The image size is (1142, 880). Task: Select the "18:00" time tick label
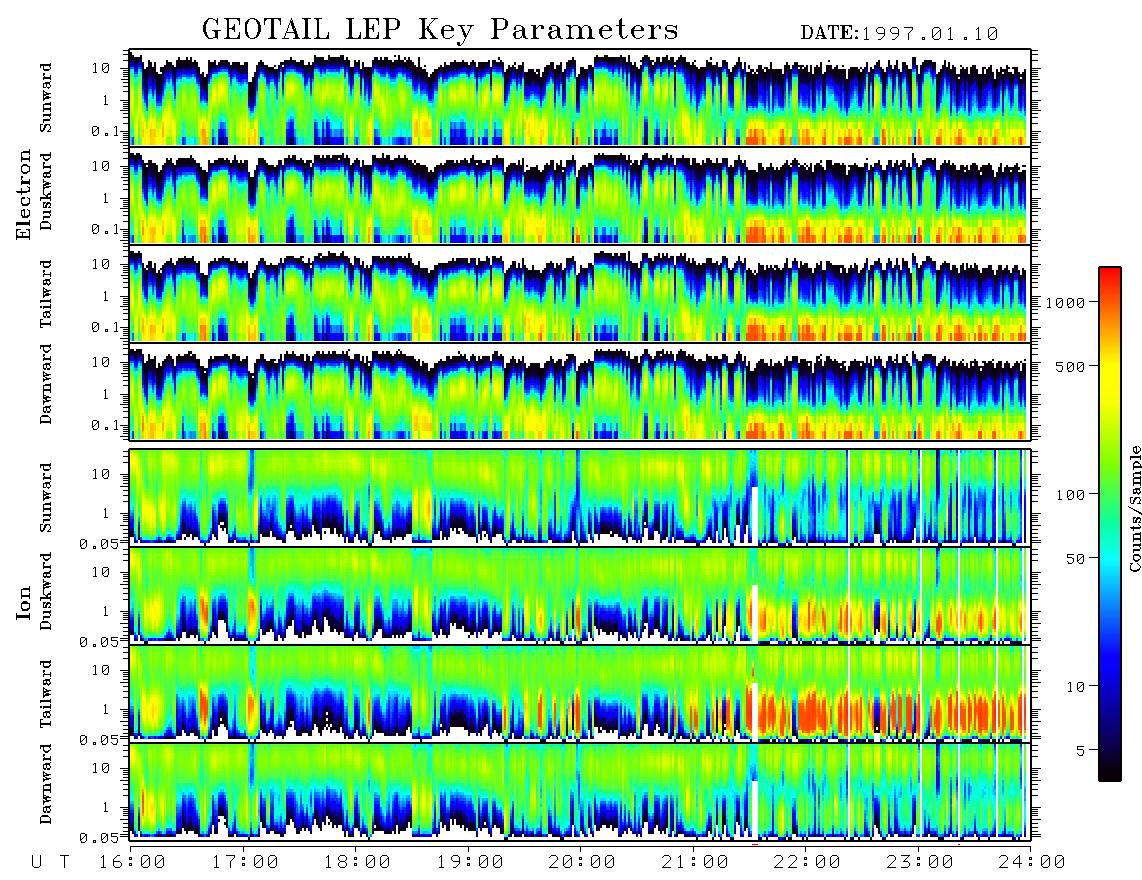(358, 863)
